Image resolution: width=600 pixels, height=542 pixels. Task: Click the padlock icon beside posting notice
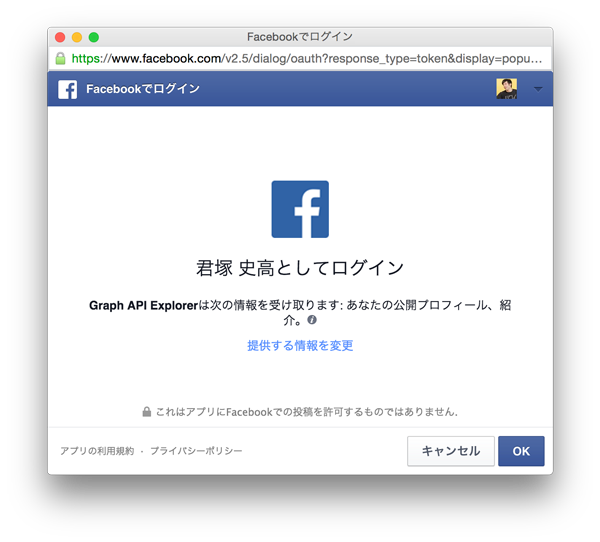point(147,411)
